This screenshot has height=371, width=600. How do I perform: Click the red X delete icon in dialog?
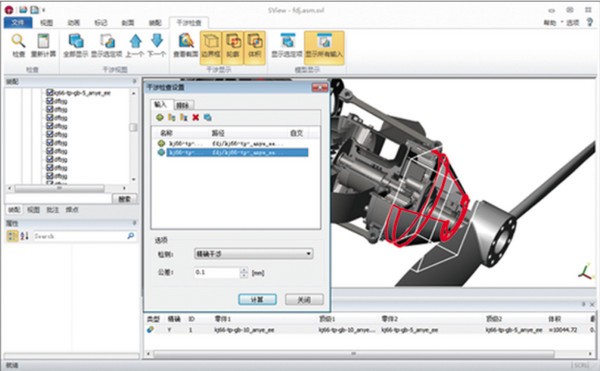pos(196,117)
